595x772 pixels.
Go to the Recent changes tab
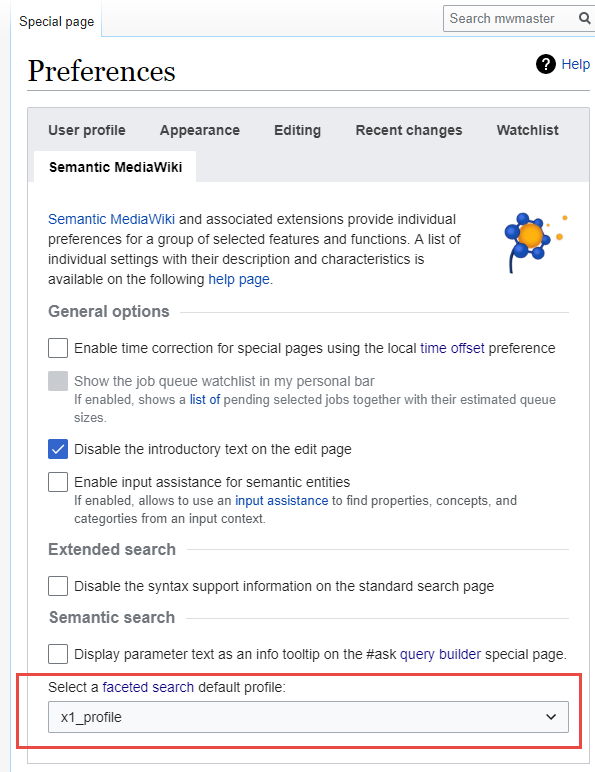pos(409,130)
